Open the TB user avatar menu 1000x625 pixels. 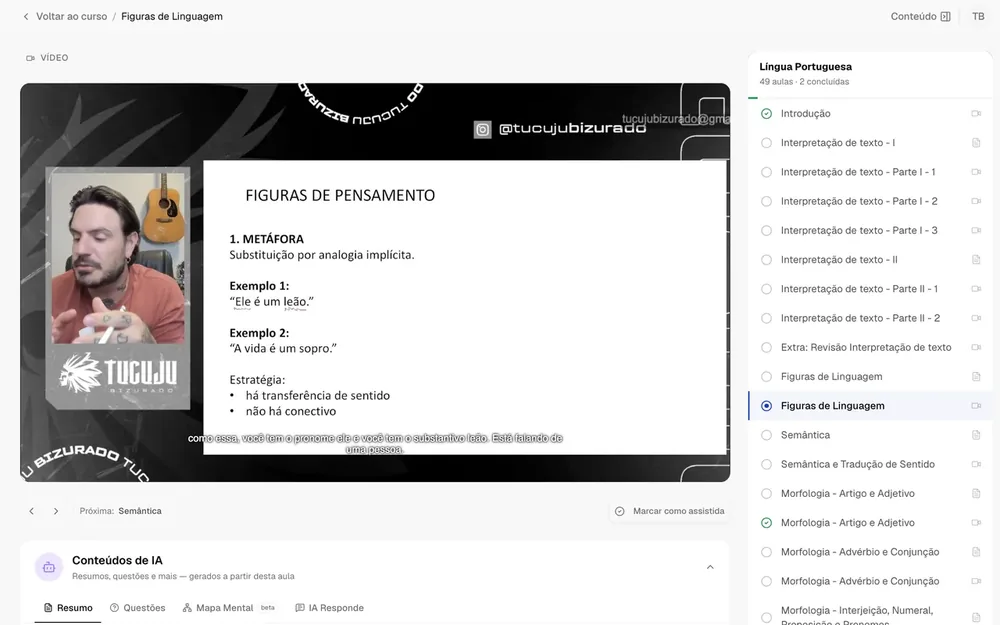(x=978, y=17)
